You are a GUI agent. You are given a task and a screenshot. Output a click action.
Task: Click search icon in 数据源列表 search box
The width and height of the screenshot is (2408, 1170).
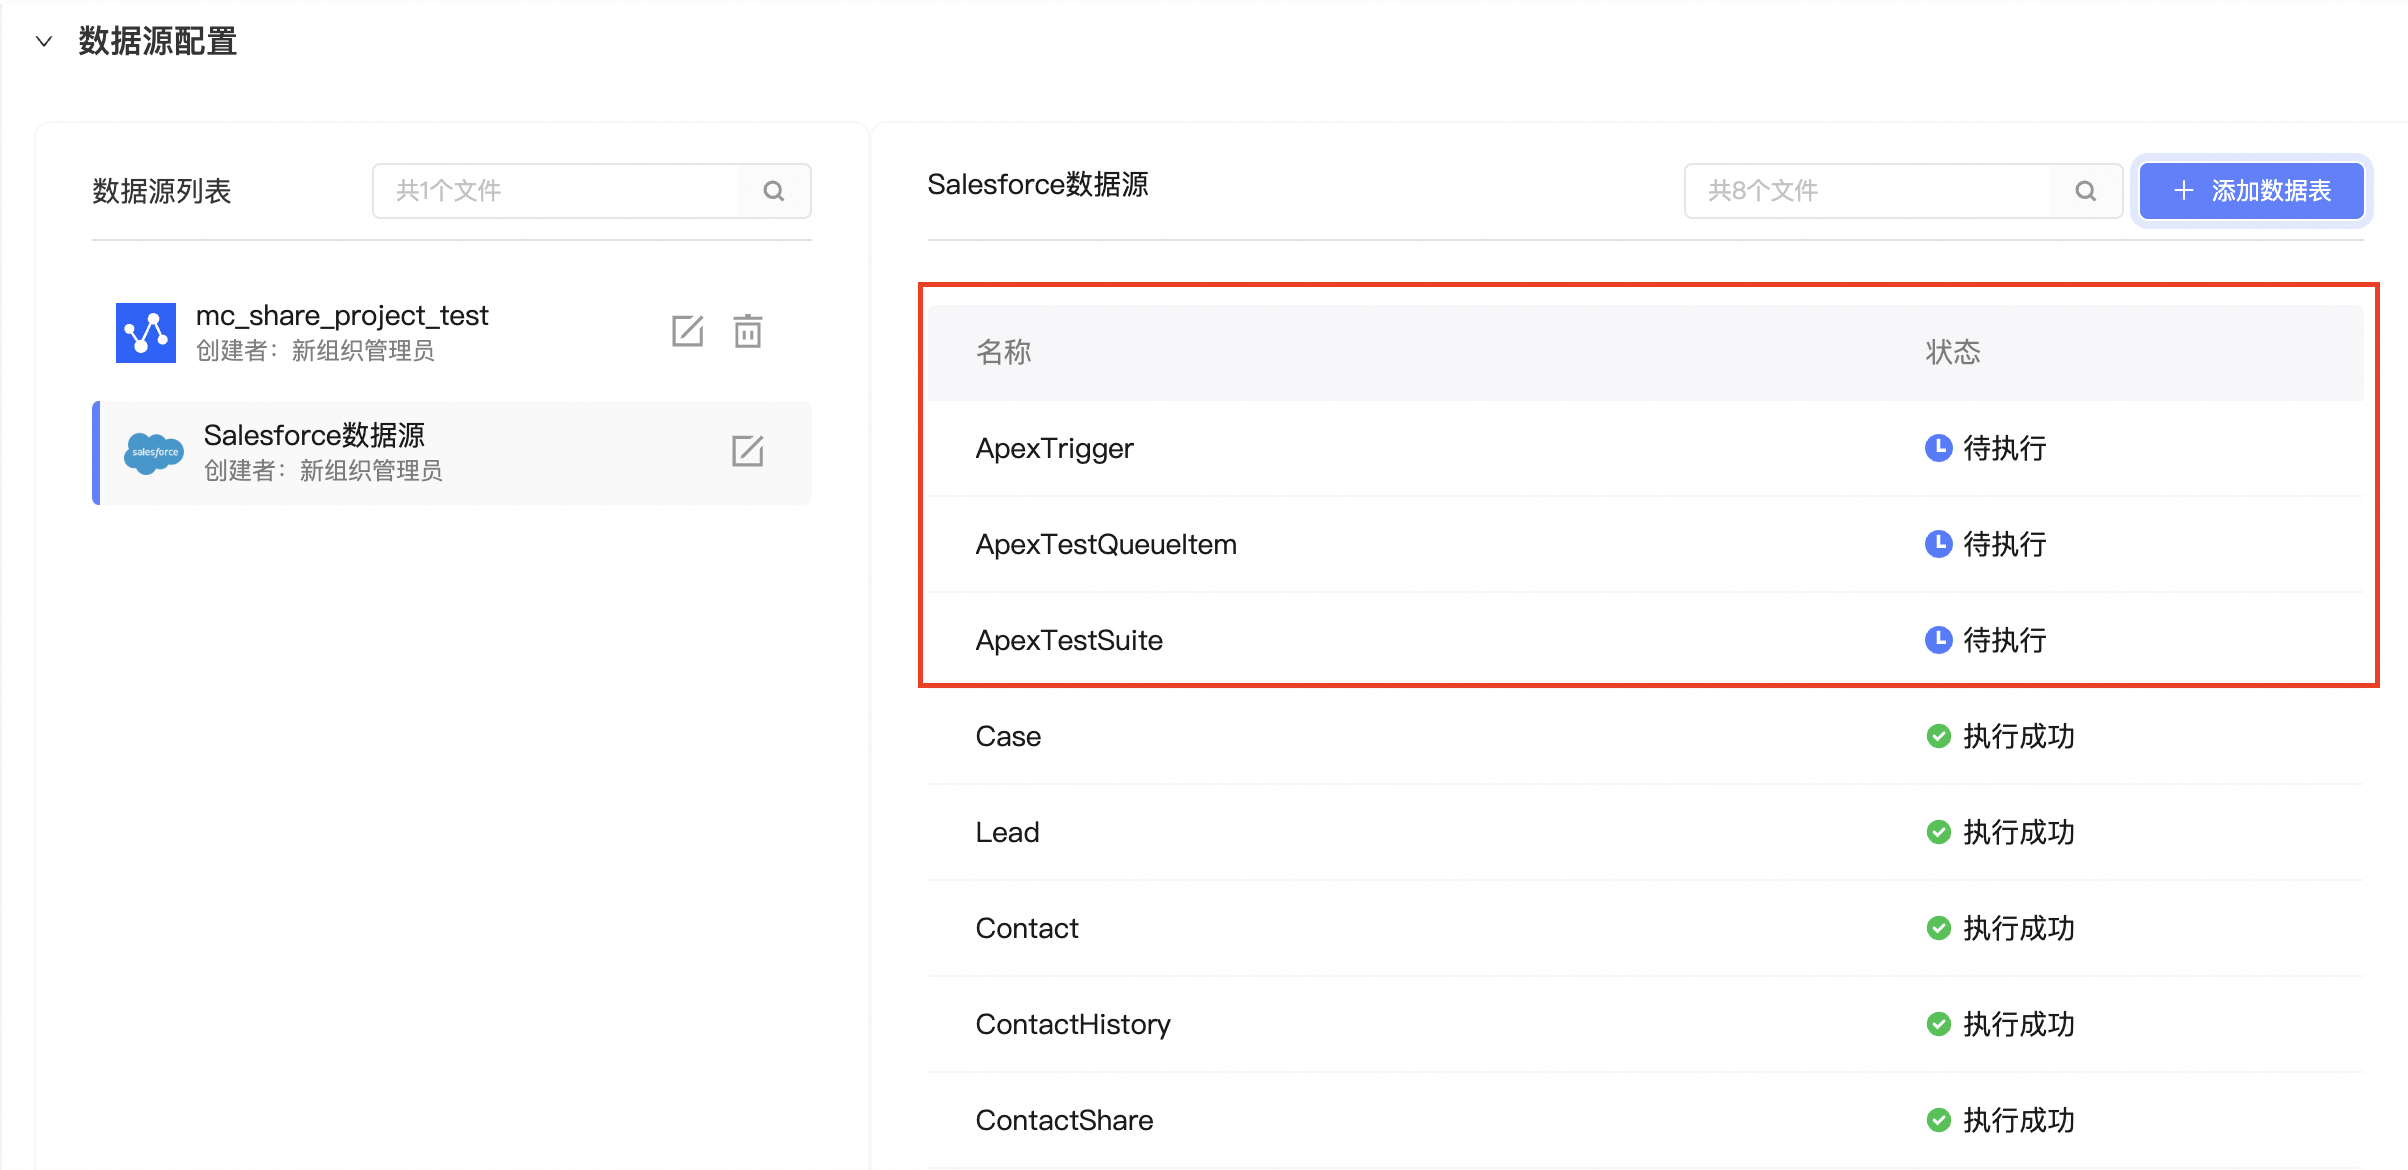click(x=774, y=191)
